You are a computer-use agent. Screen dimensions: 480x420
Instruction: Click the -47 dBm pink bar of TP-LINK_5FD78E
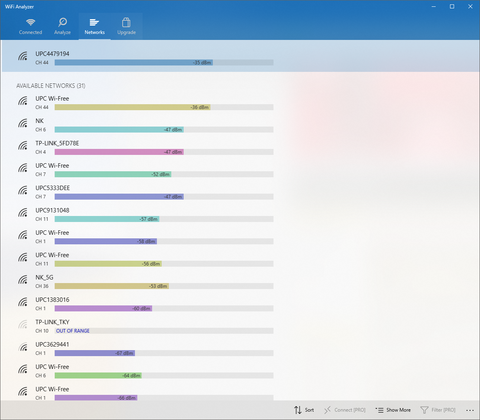click(119, 152)
